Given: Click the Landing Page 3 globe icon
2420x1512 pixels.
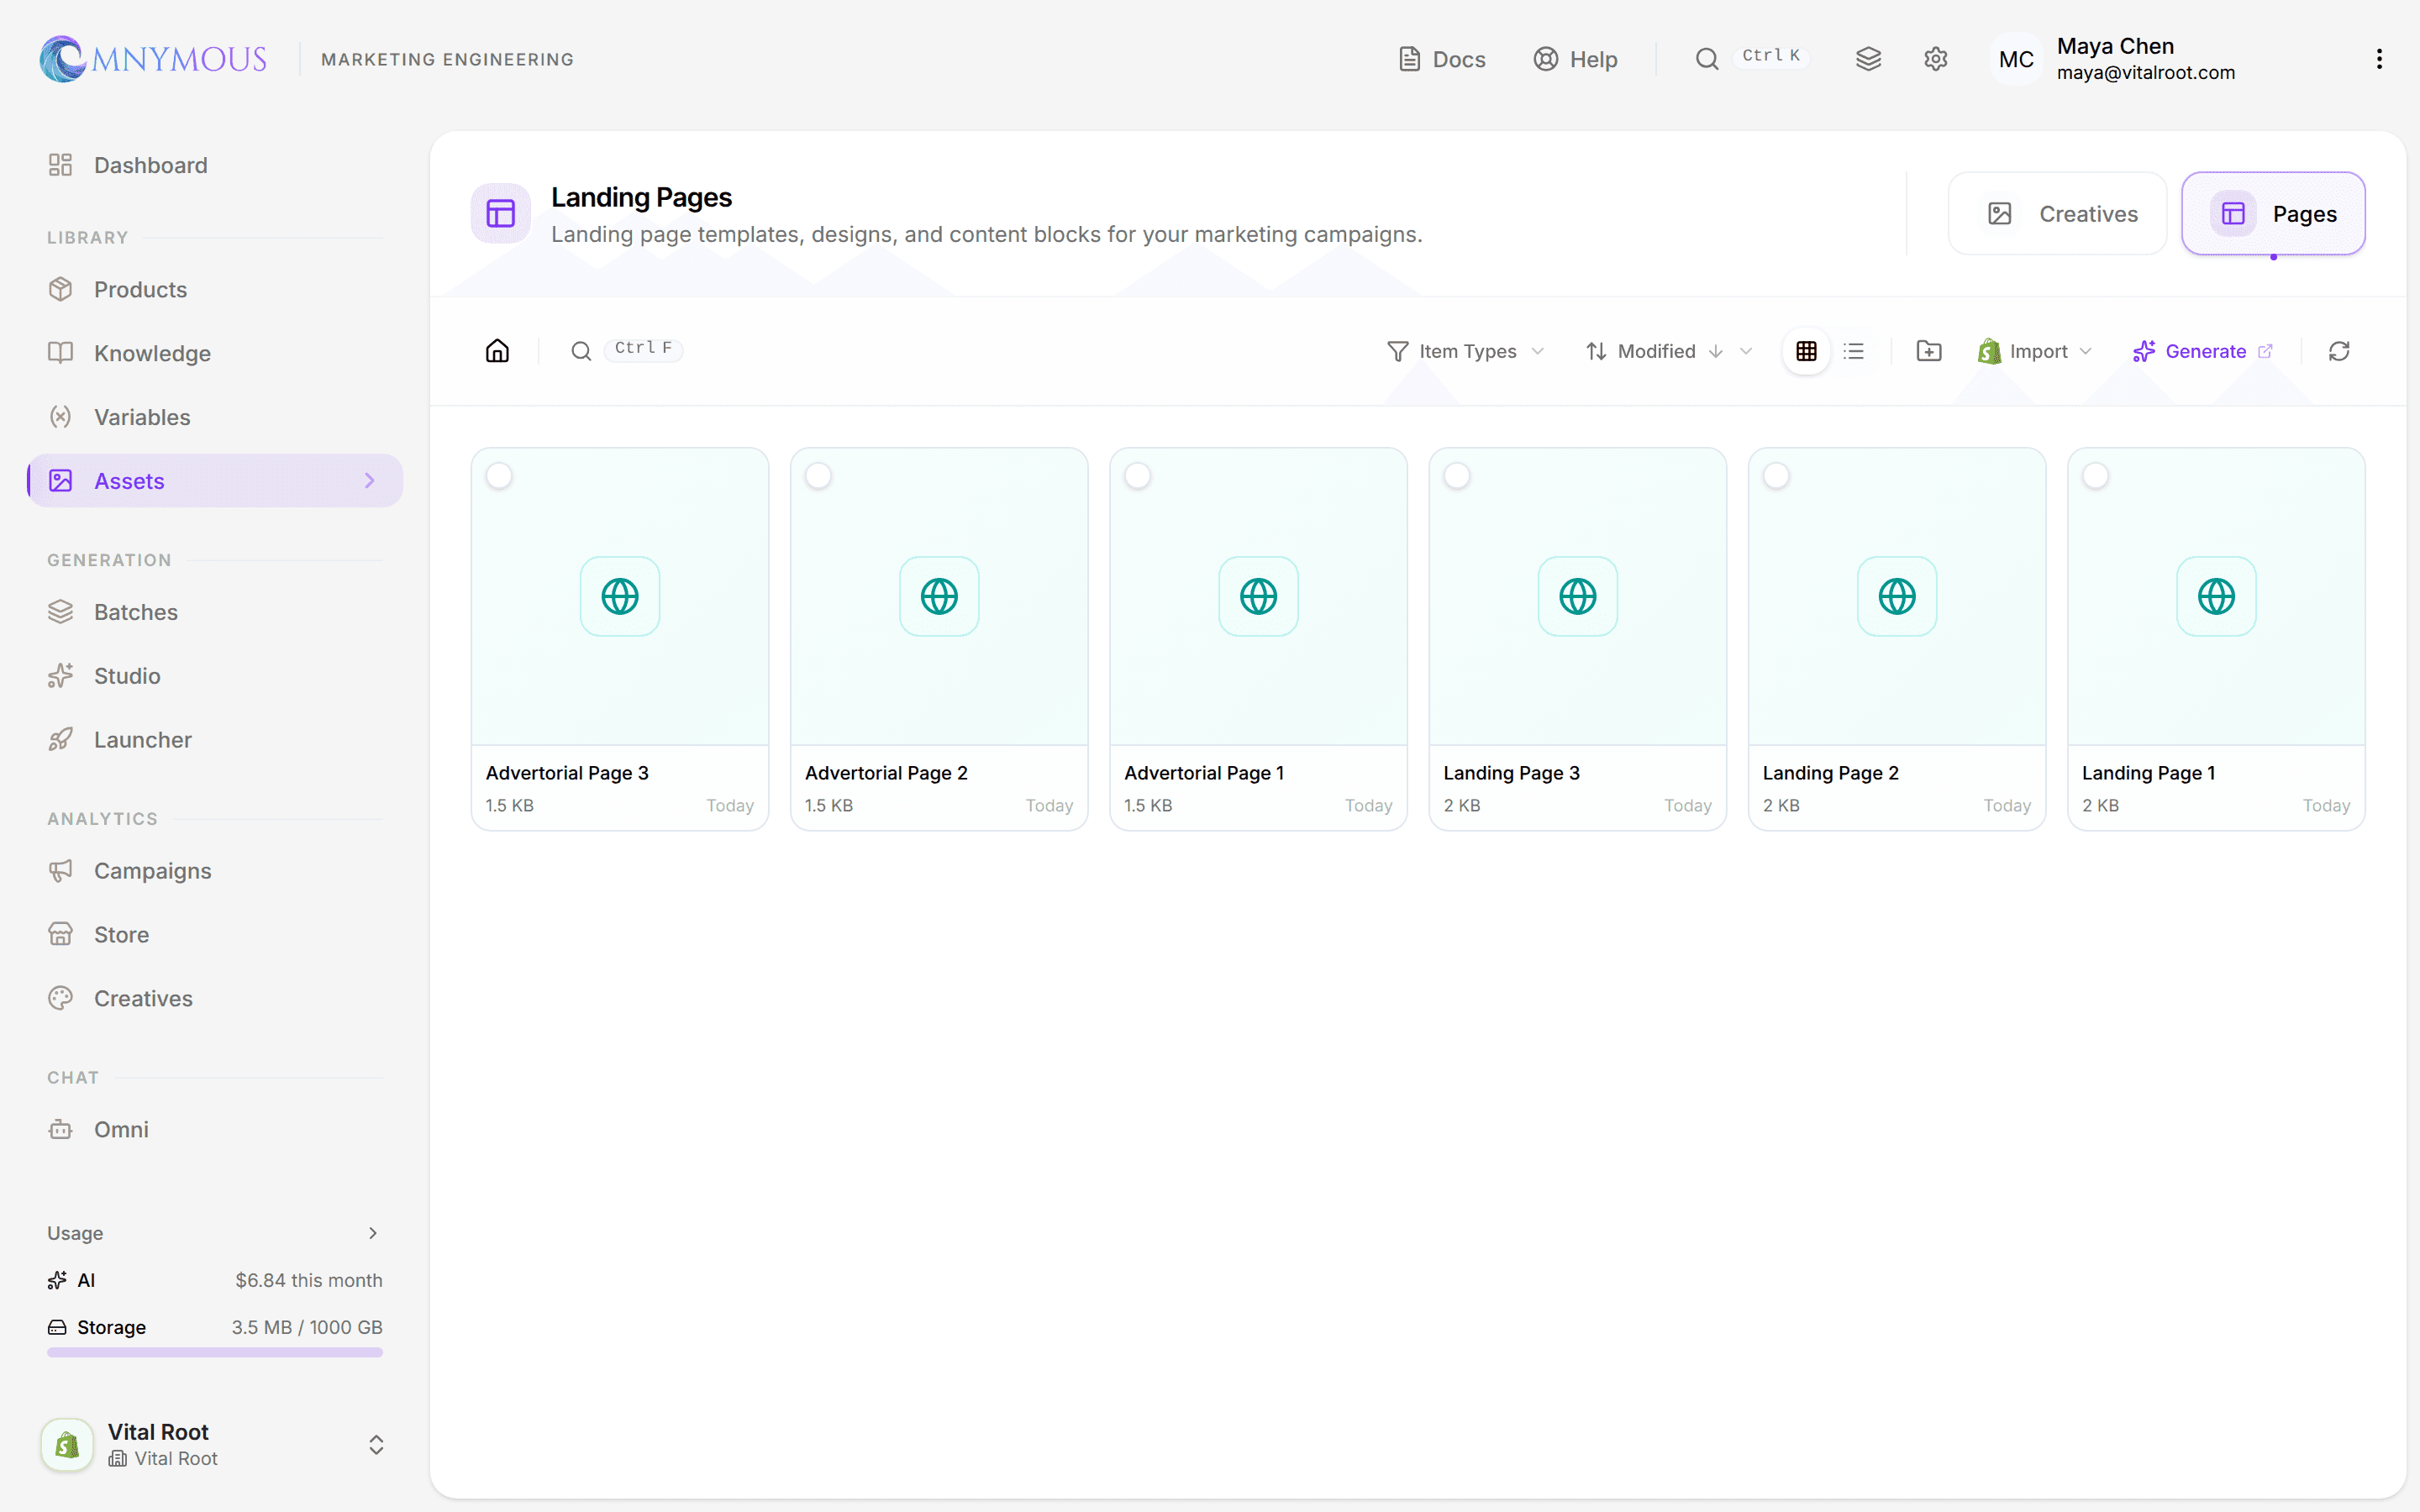Looking at the screenshot, I should (x=1577, y=596).
